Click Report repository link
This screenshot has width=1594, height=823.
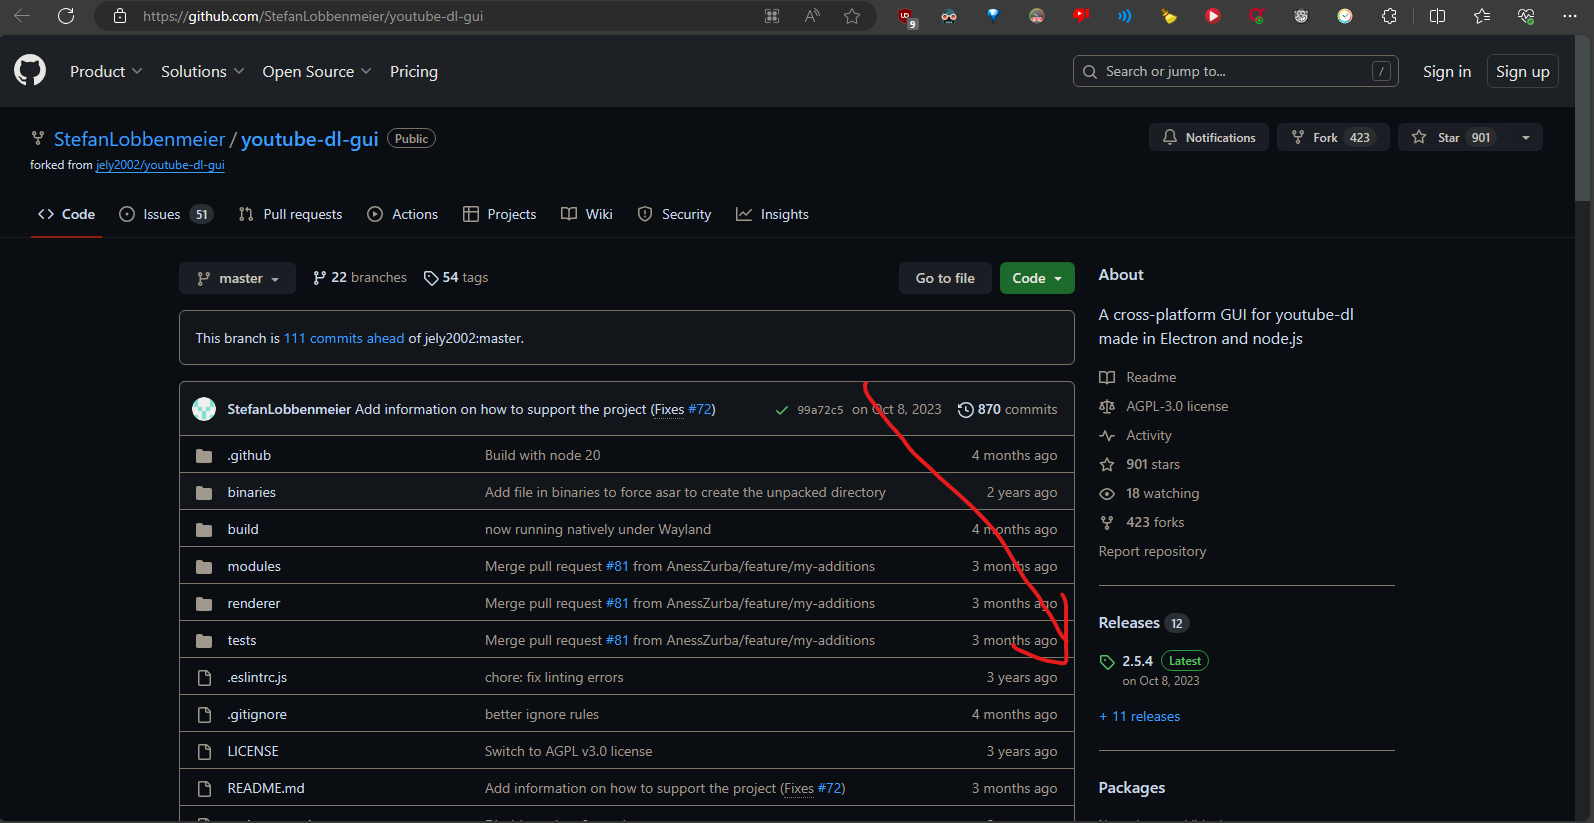point(1152,551)
